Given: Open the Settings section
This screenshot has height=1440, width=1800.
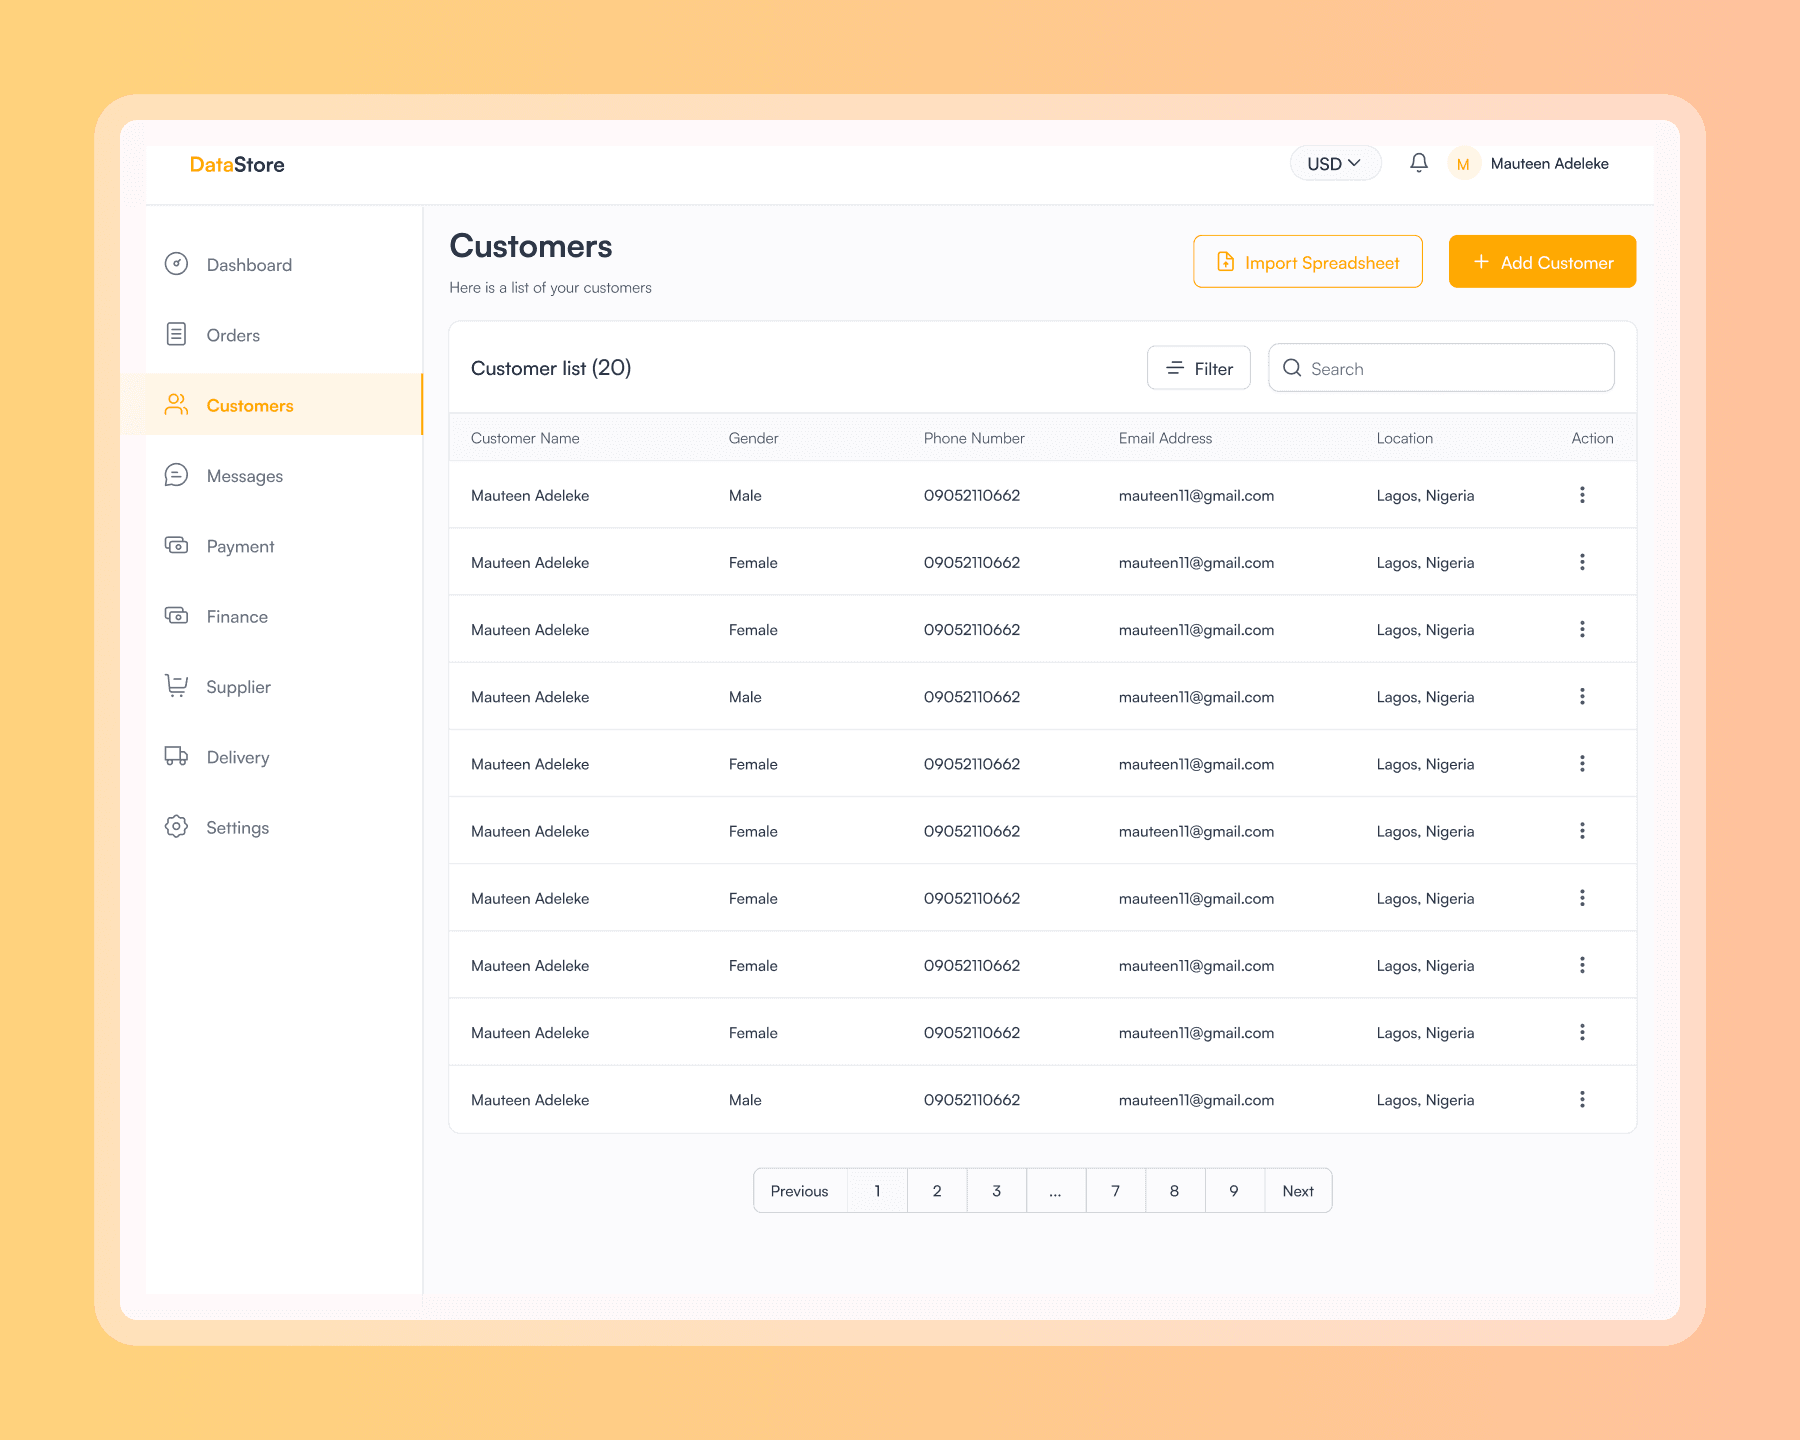Looking at the screenshot, I should pyautogui.click(x=176, y=827).
